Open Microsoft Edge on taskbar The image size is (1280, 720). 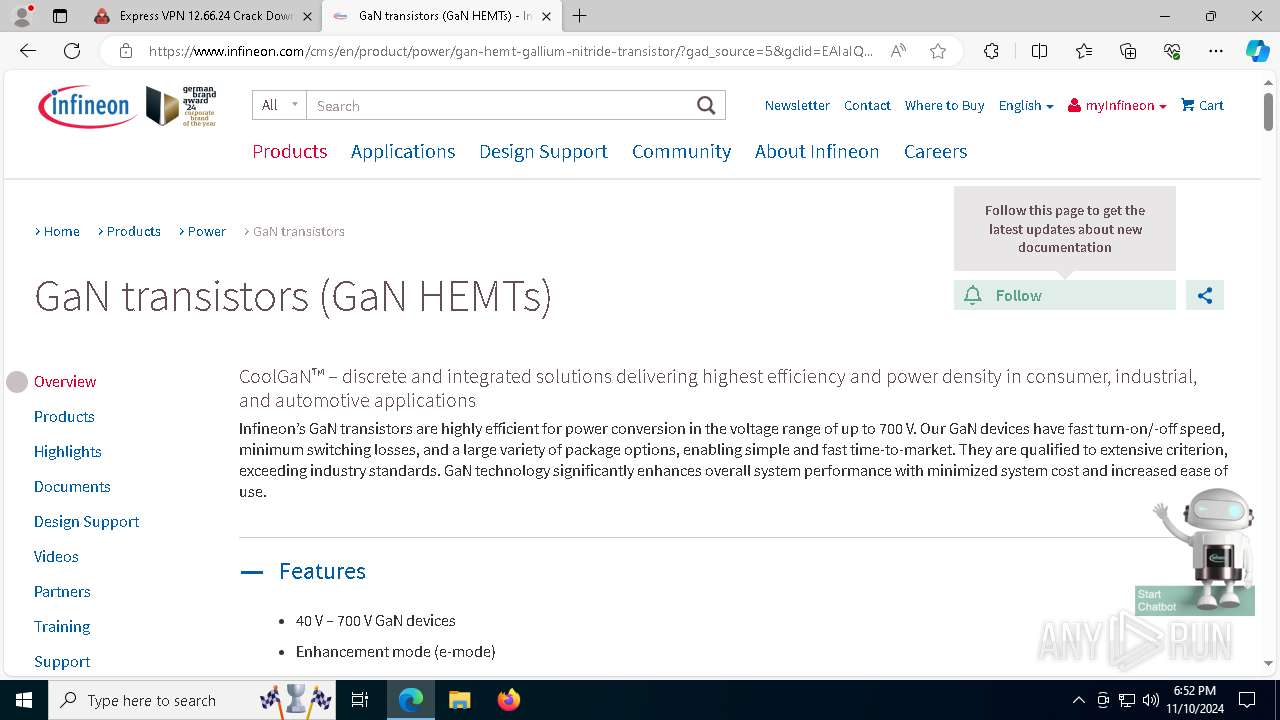(x=411, y=700)
